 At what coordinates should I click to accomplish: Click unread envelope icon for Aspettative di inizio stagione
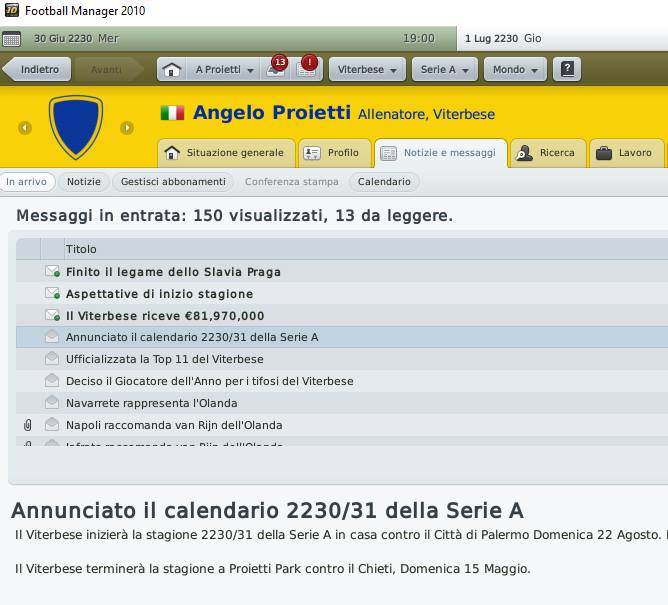[x=52, y=294]
